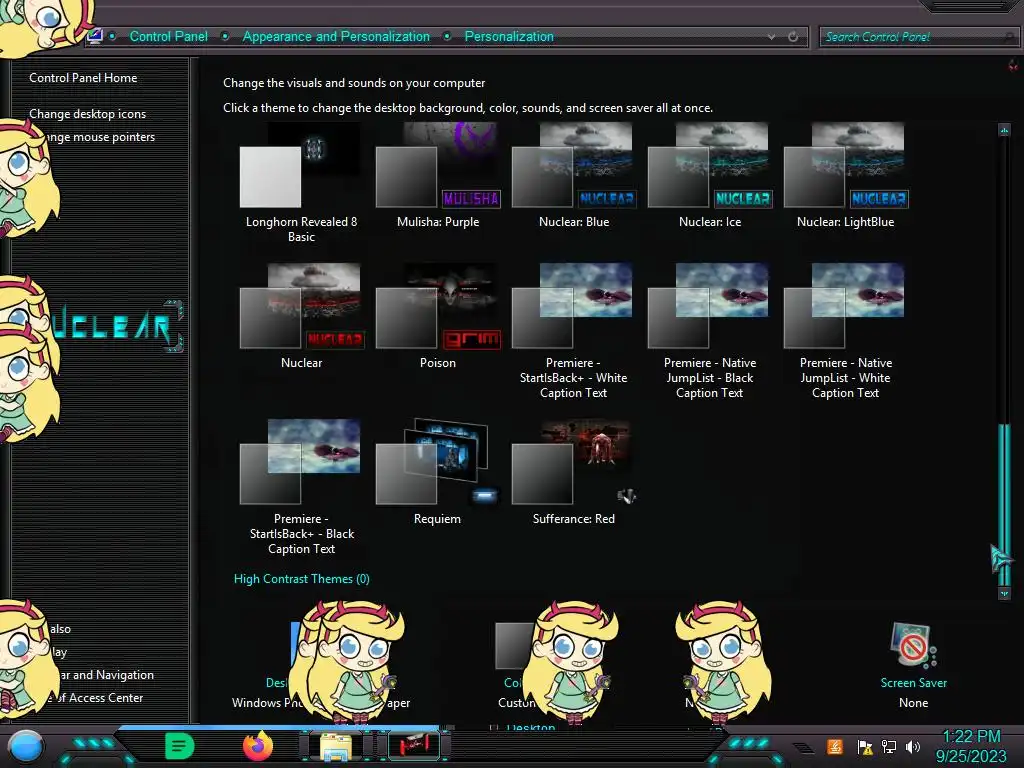
Task: Open Screen Saver settings icon
Action: (913, 645)
